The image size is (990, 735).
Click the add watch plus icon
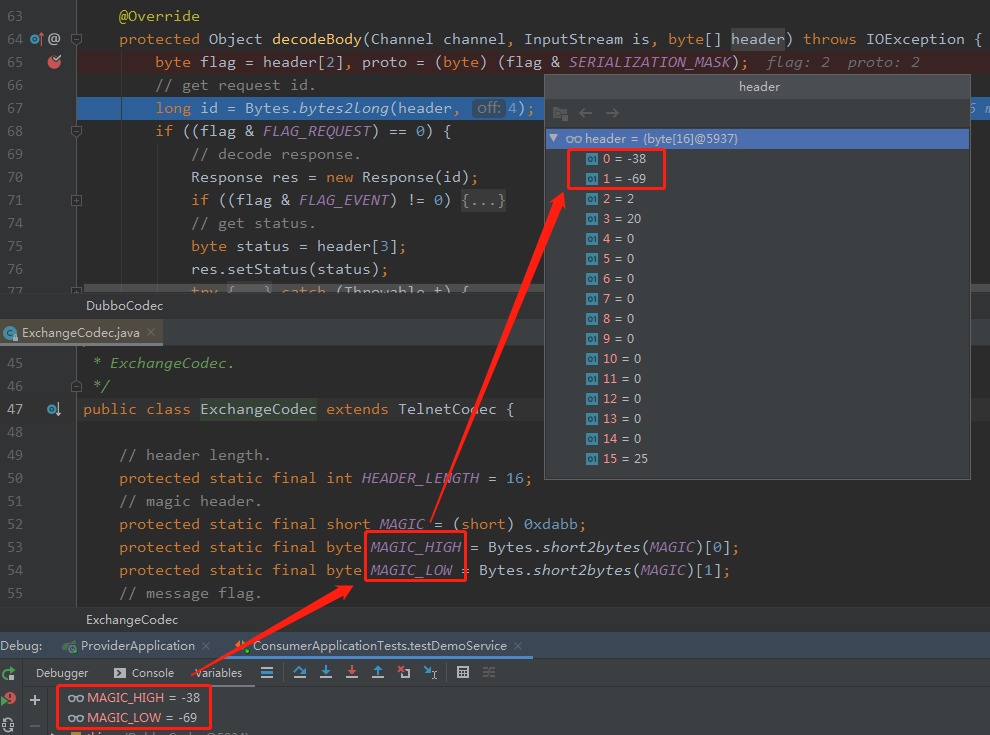(x=35, y=700)
